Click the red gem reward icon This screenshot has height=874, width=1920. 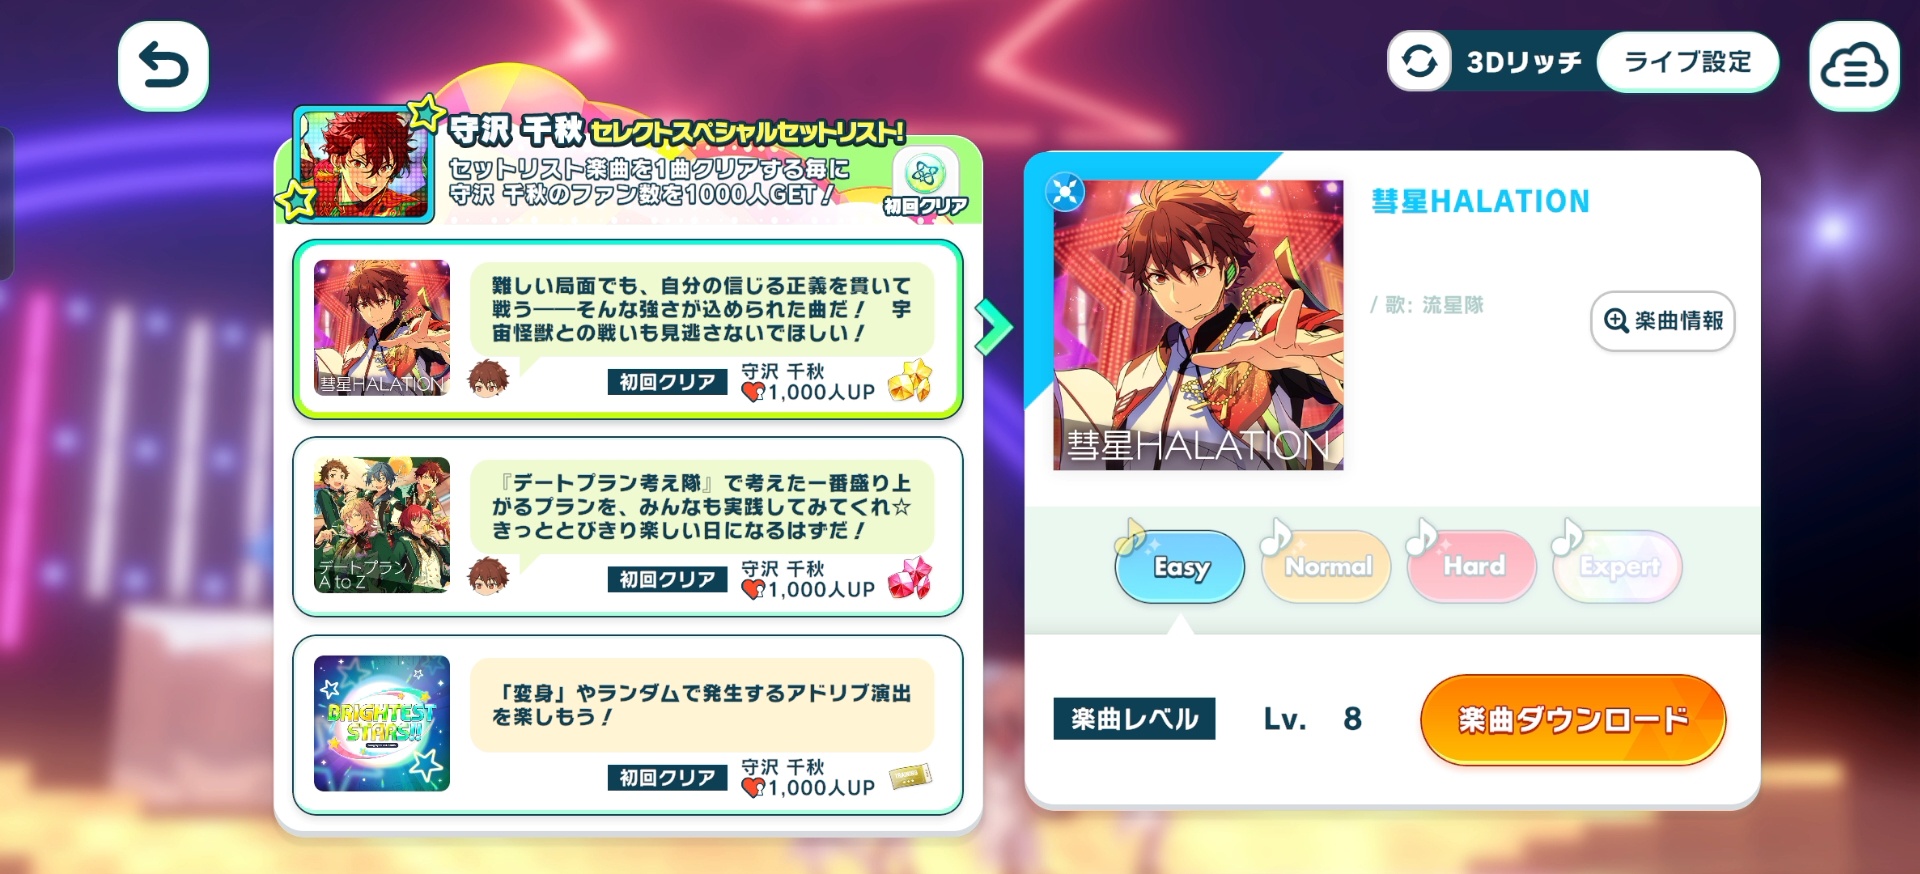[910, 578]
